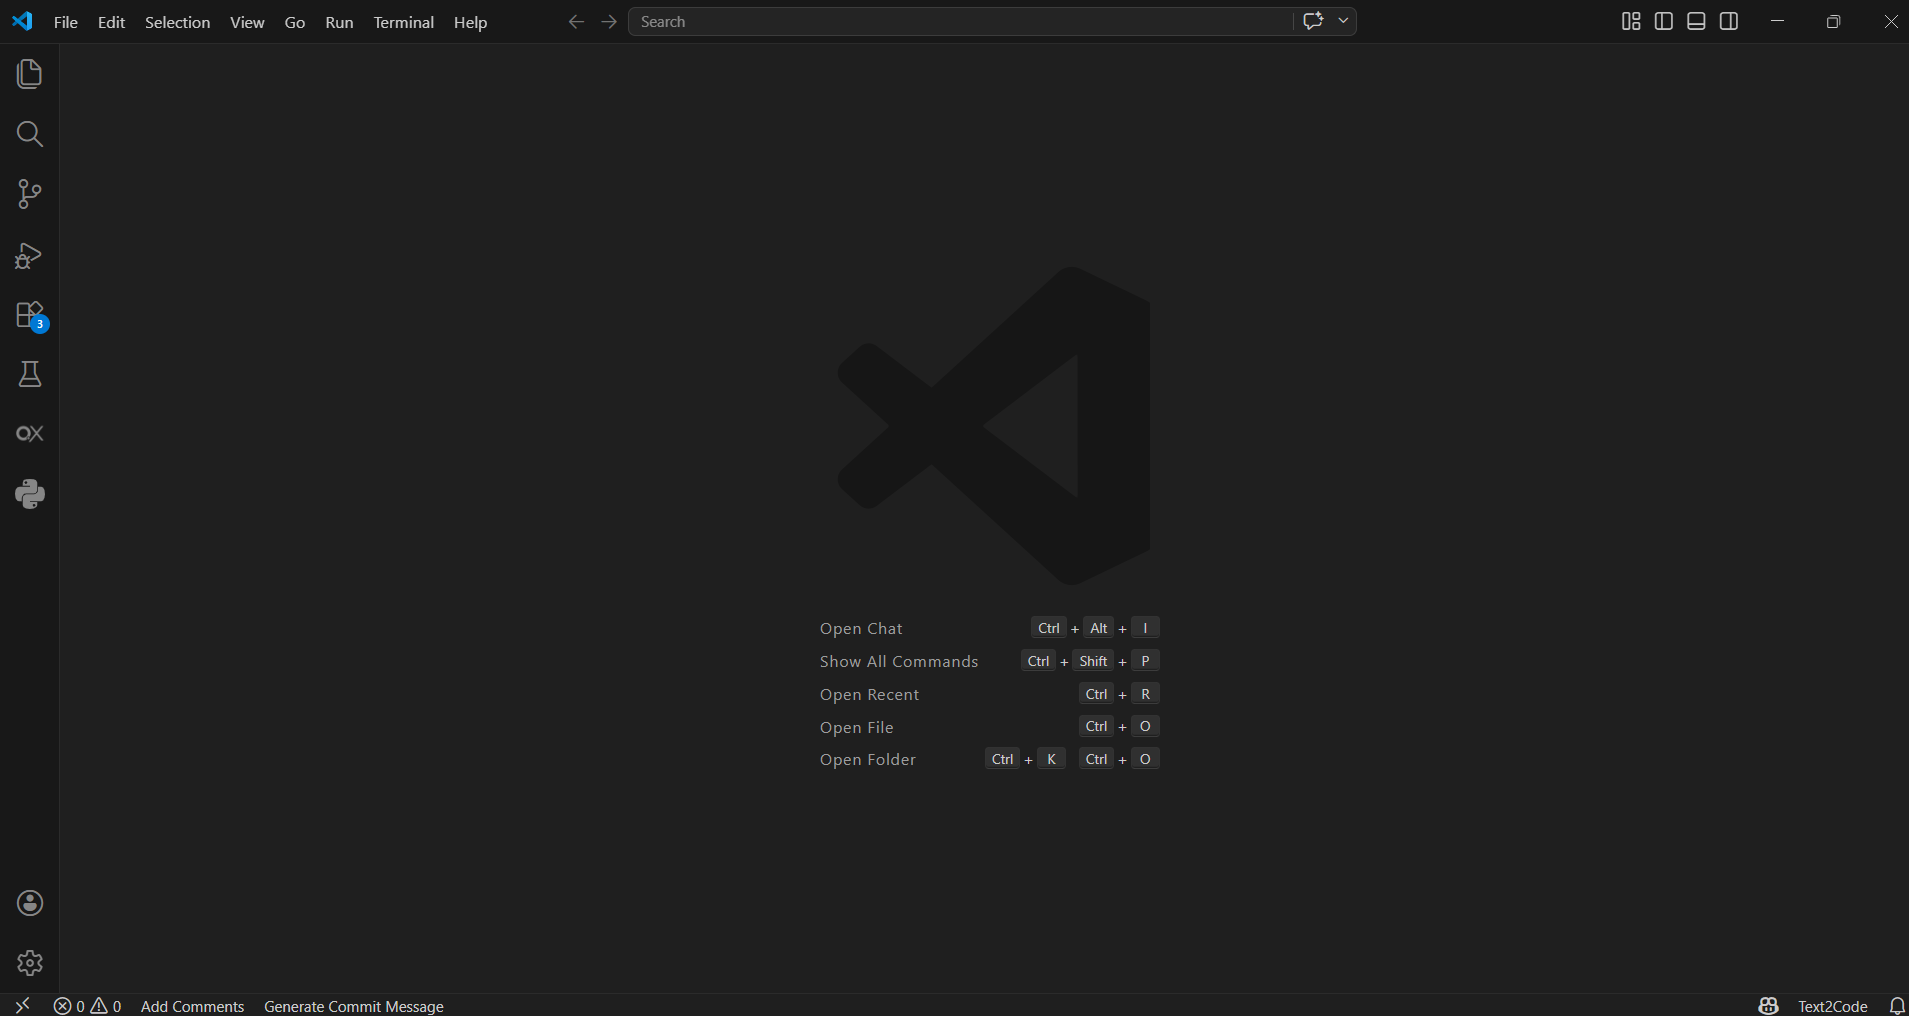Screen dimensions: 1909x1016
Task: Open a remote window from status bar
Action: click(22, 1005)
